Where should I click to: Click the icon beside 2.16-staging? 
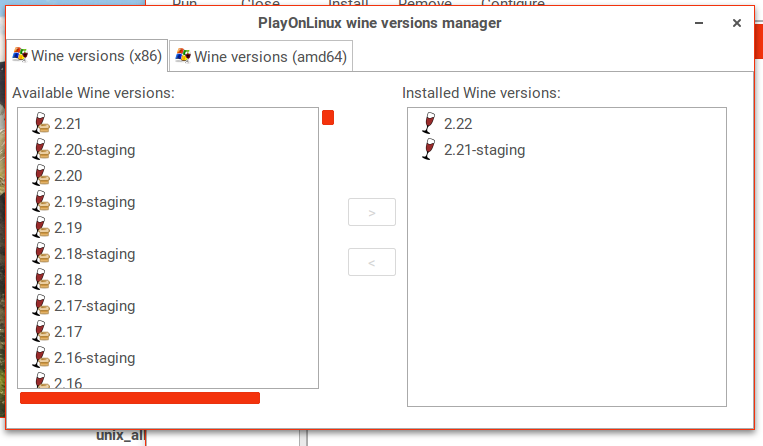41,357
